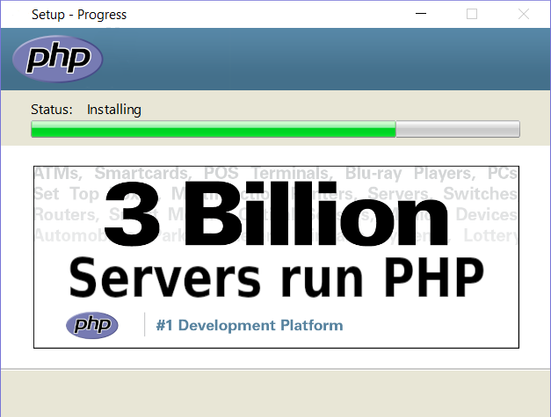
Task: Click the 'Status:' label
Action: point(52,109)
